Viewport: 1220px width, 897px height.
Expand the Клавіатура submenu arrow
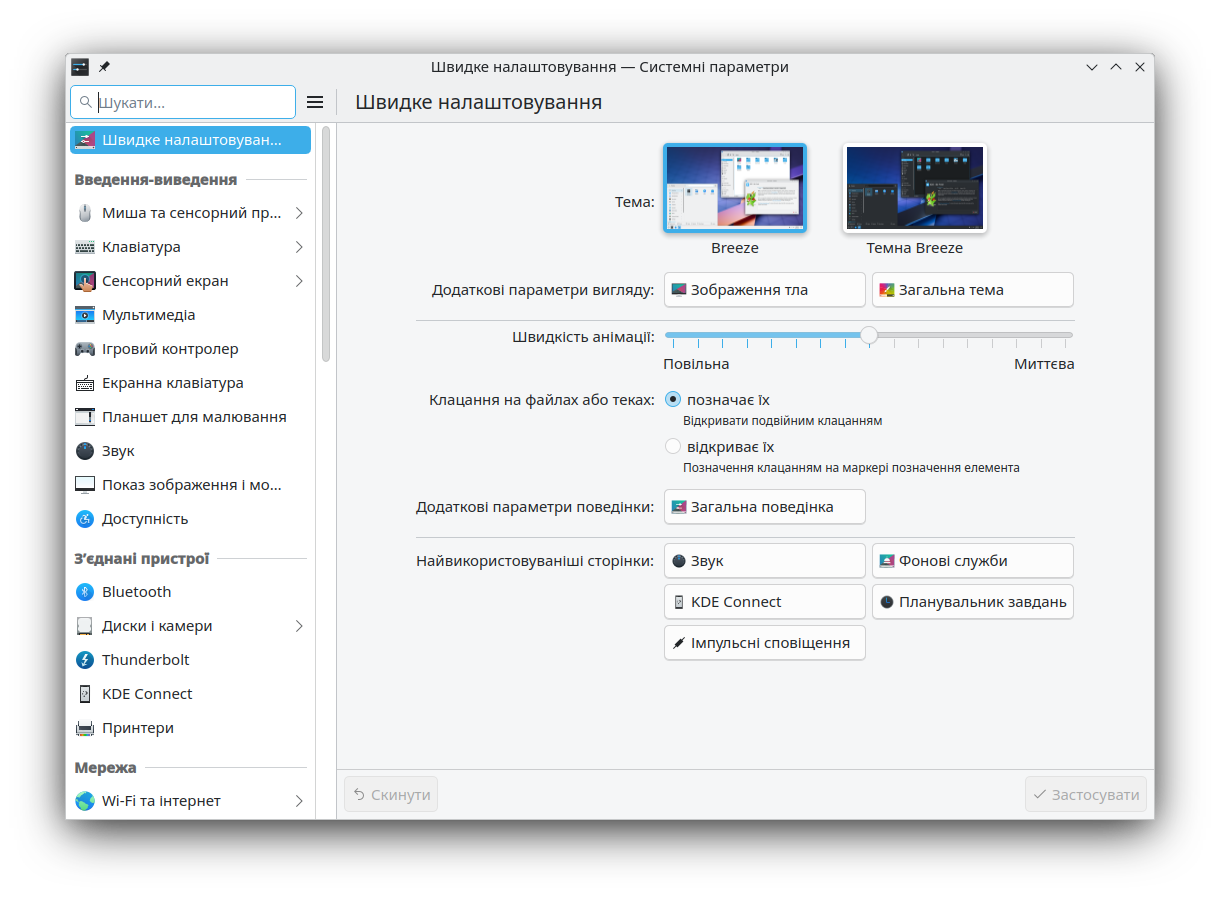click(299, 247)
